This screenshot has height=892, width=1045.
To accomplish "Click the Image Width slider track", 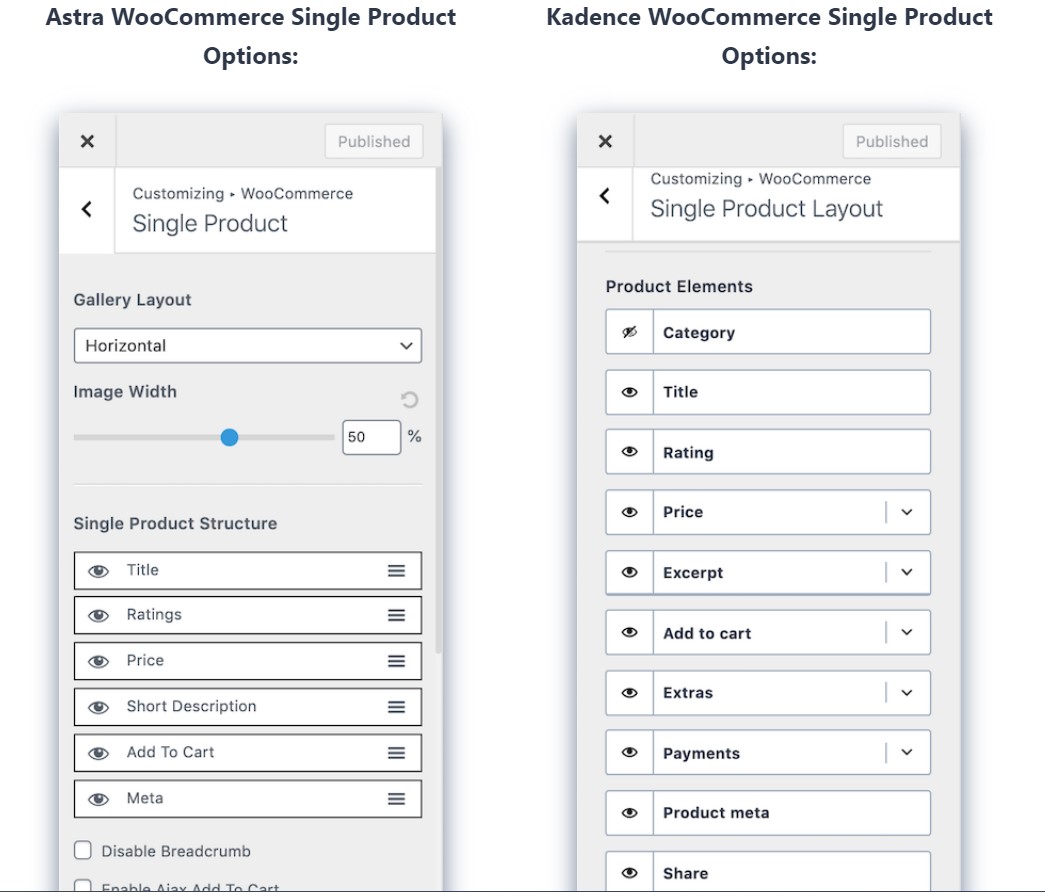I will (x=204, y=437).
